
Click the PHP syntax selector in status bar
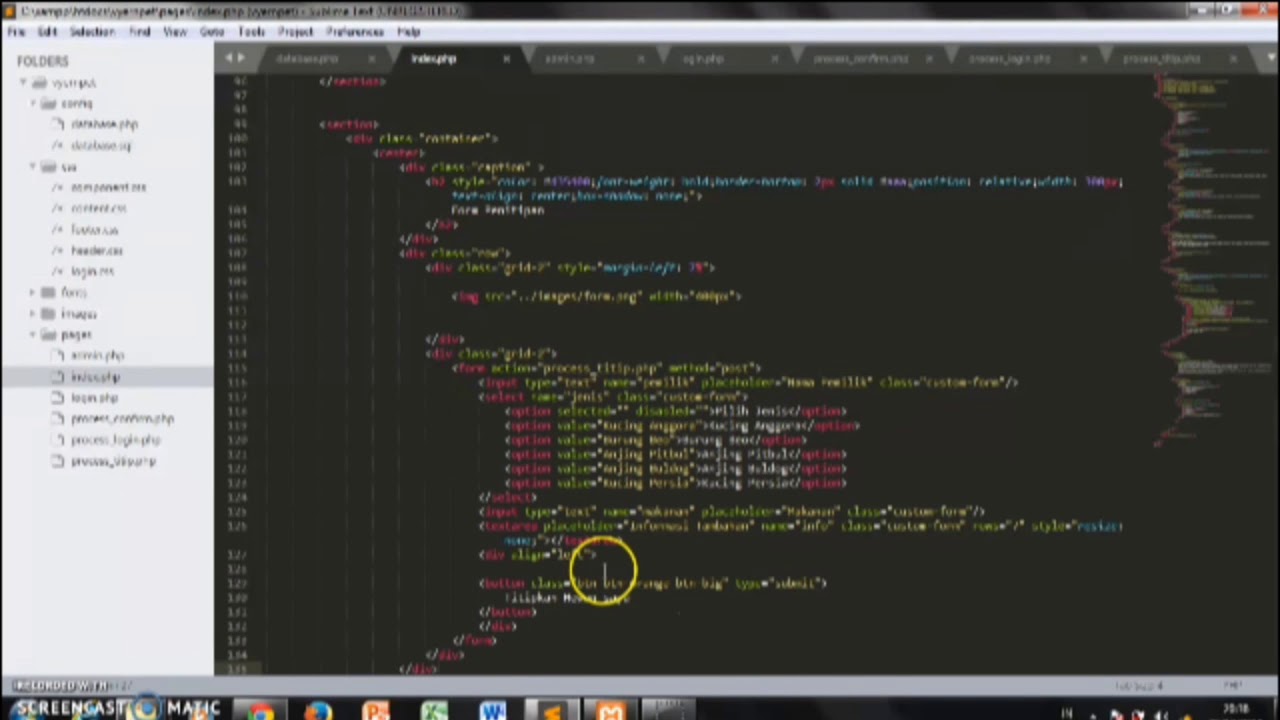(x=1233, y=686)
